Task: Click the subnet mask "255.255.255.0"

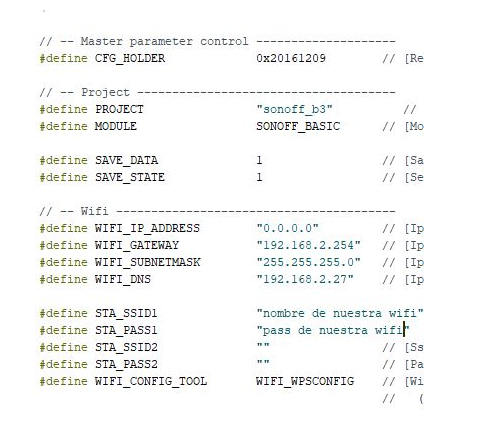Action: pos(309,262)
